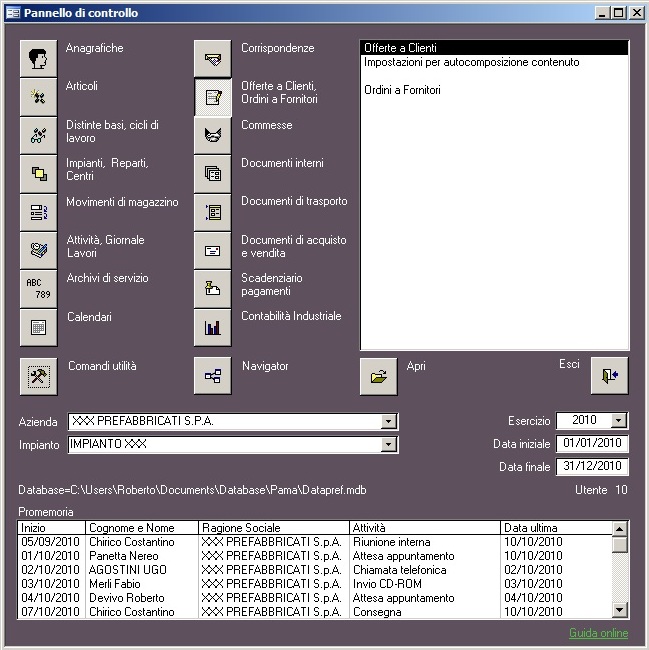Open the Anagrafiche section icon
Viewport: 649px width, 650px height.
tap(39, 58)
